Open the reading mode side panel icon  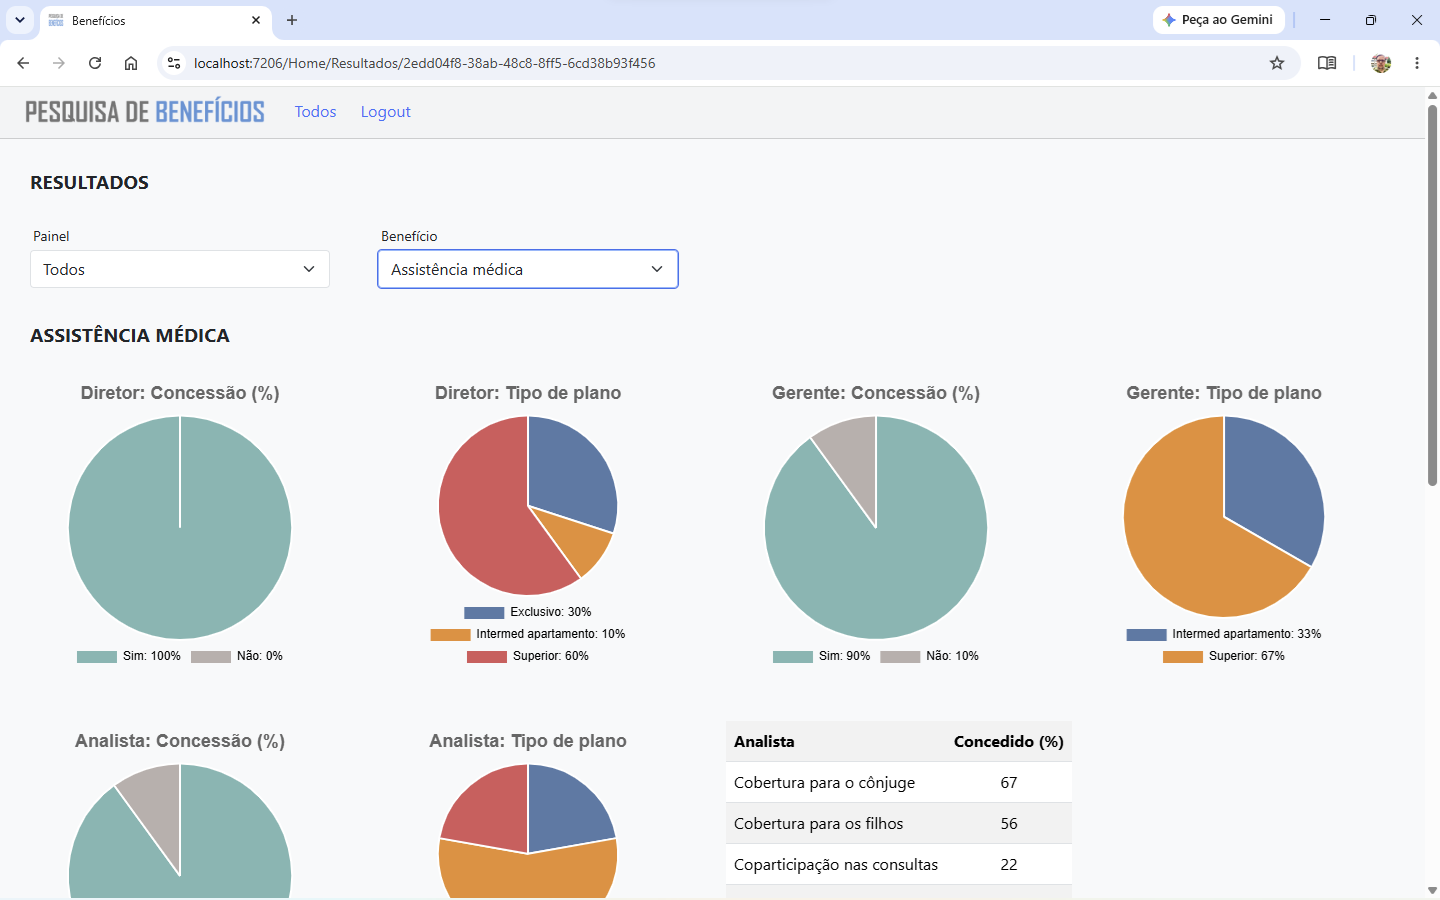click(1327, 63)
